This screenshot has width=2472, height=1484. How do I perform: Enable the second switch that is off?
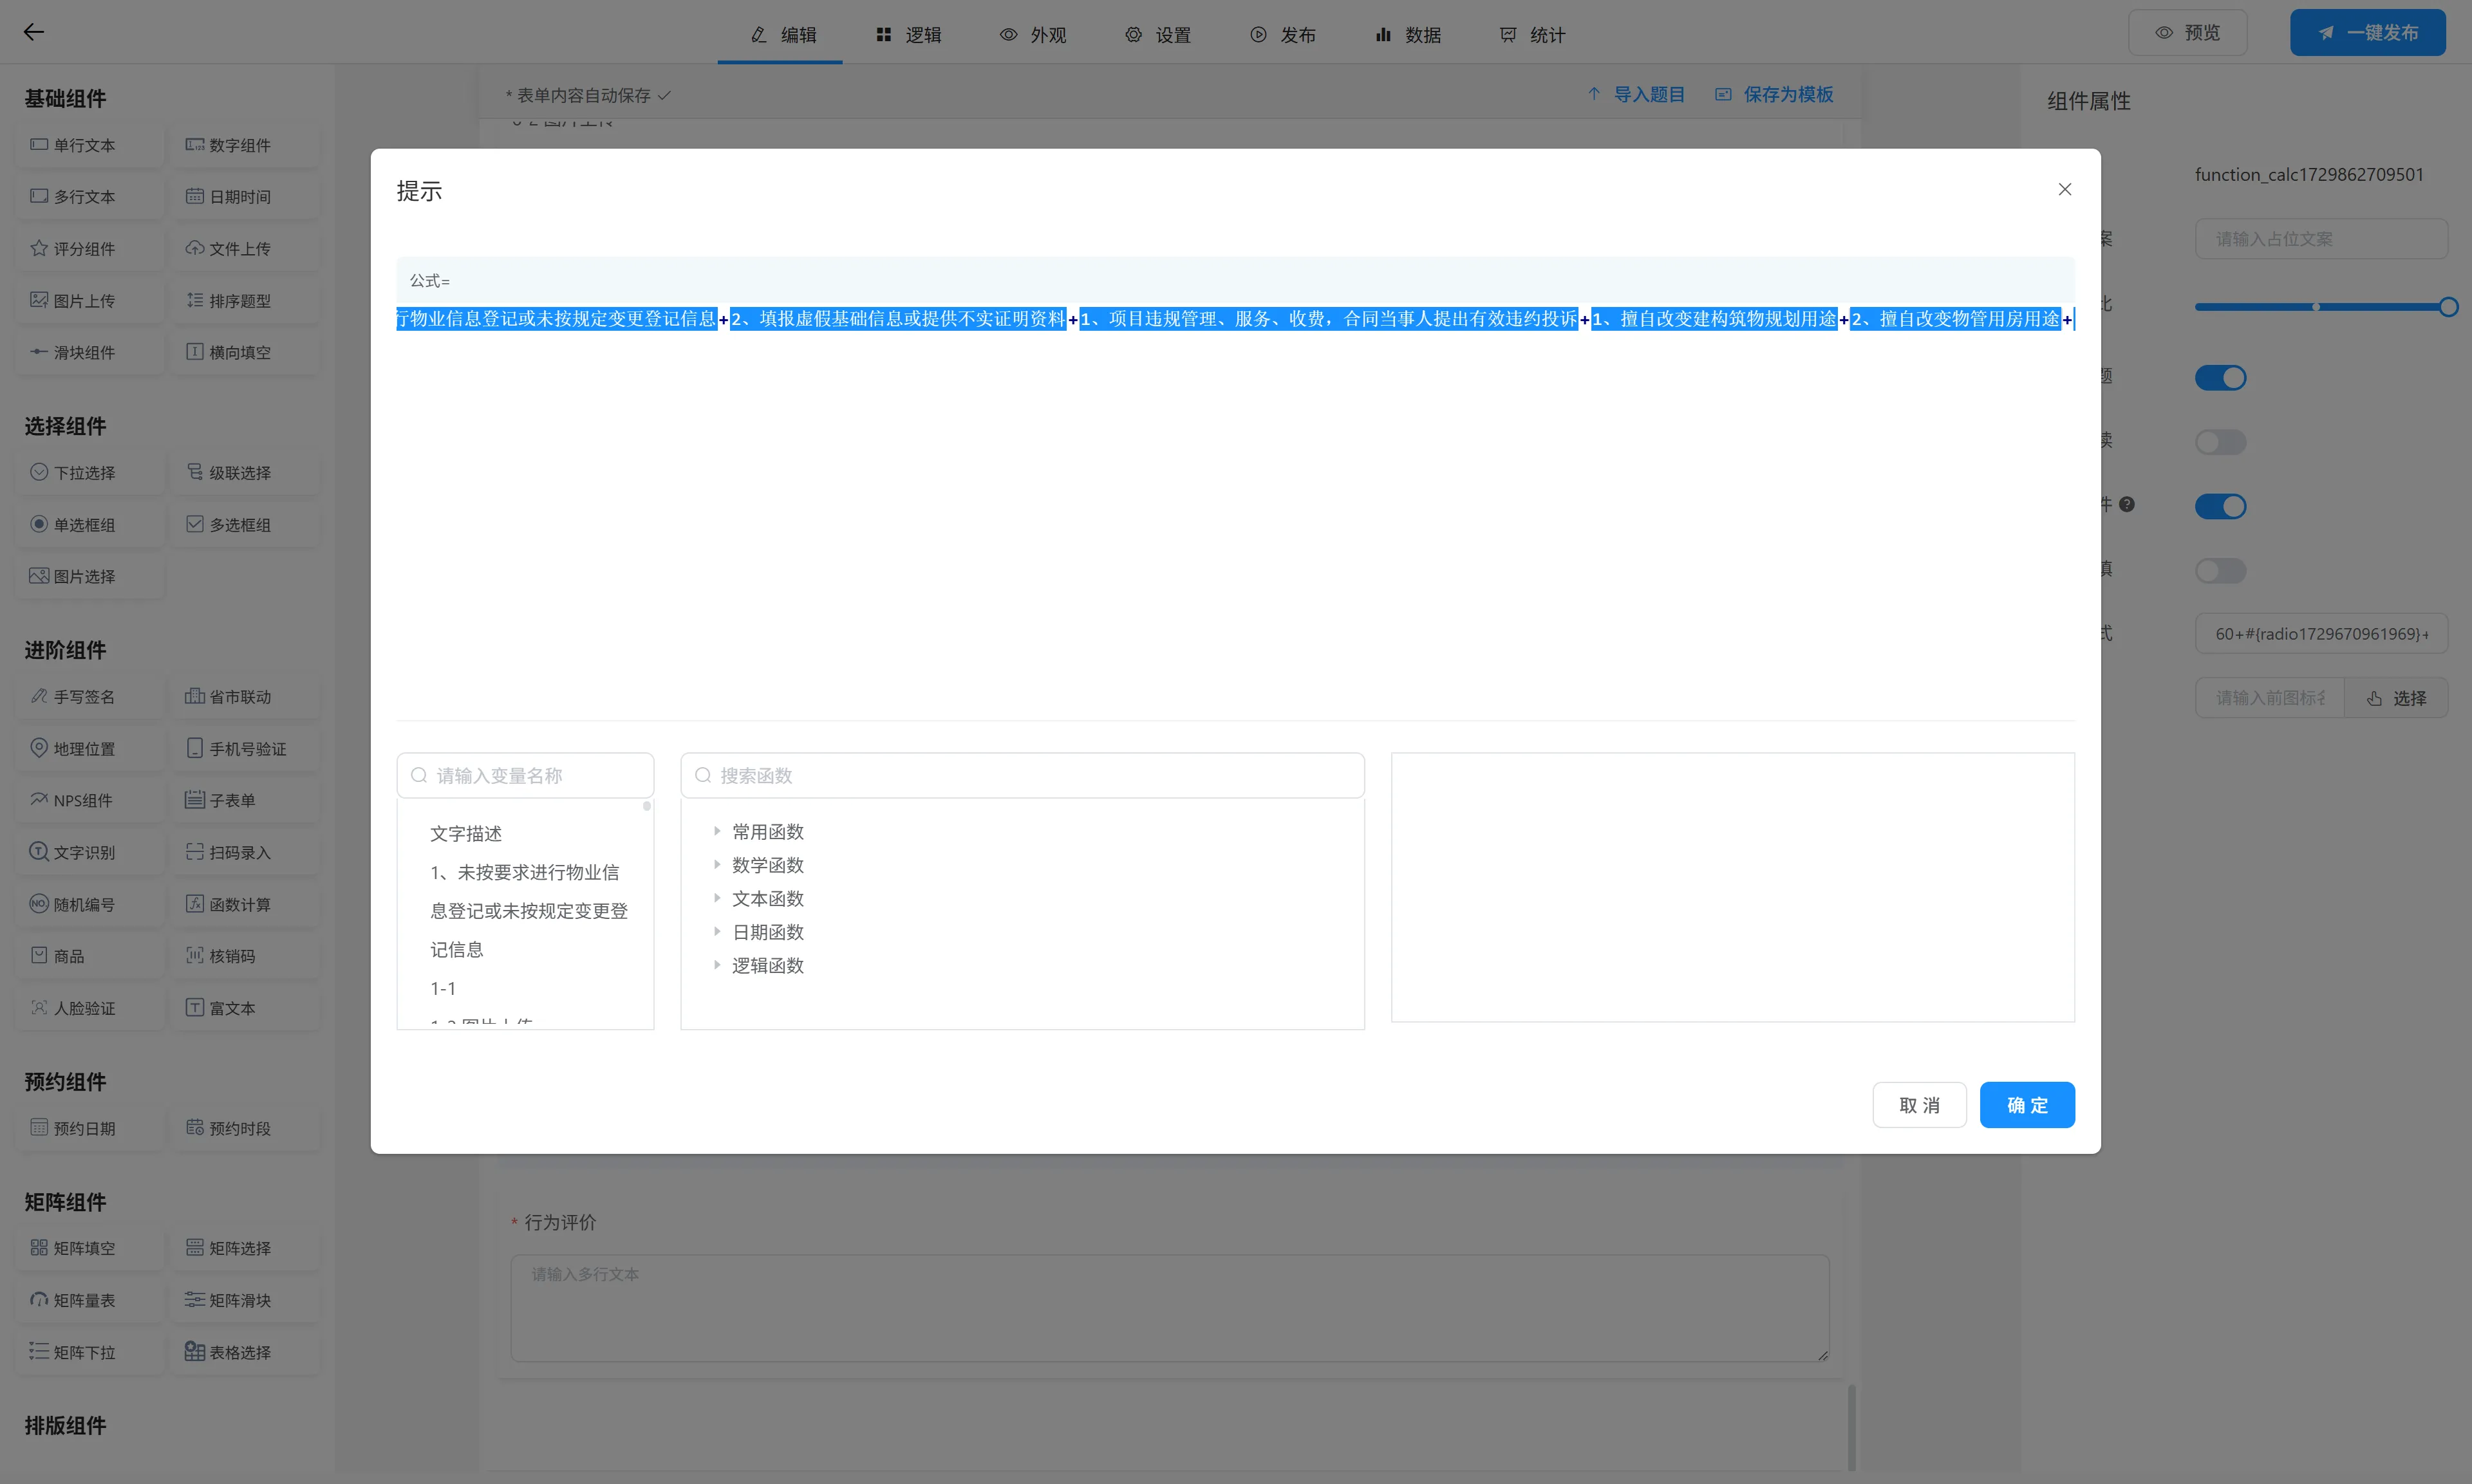coord(2220,442)
